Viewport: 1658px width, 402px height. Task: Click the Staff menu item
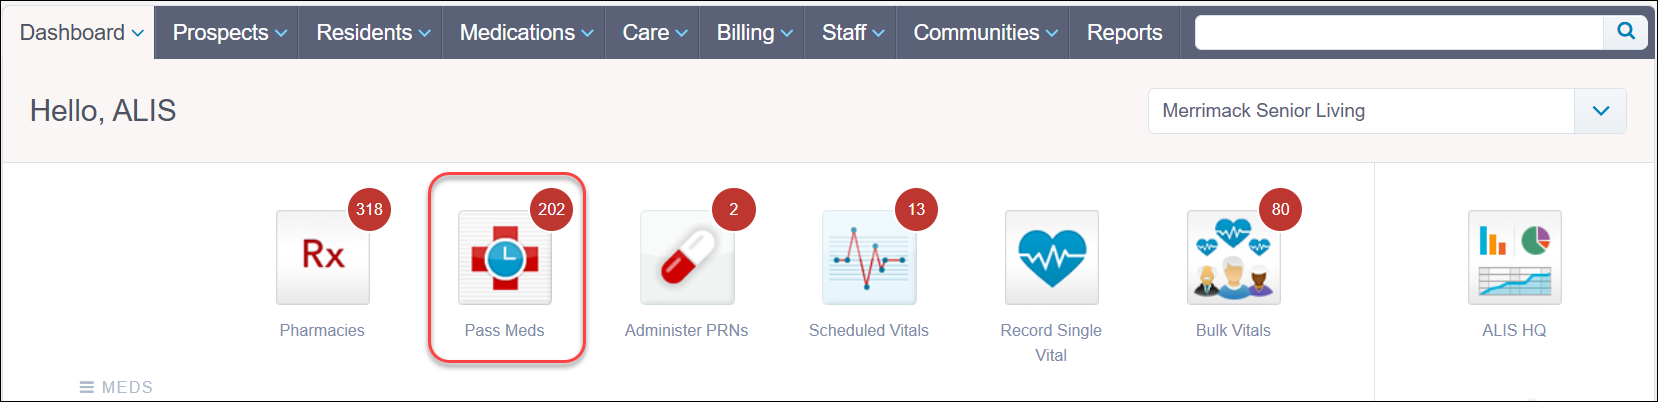click(852, 33)
